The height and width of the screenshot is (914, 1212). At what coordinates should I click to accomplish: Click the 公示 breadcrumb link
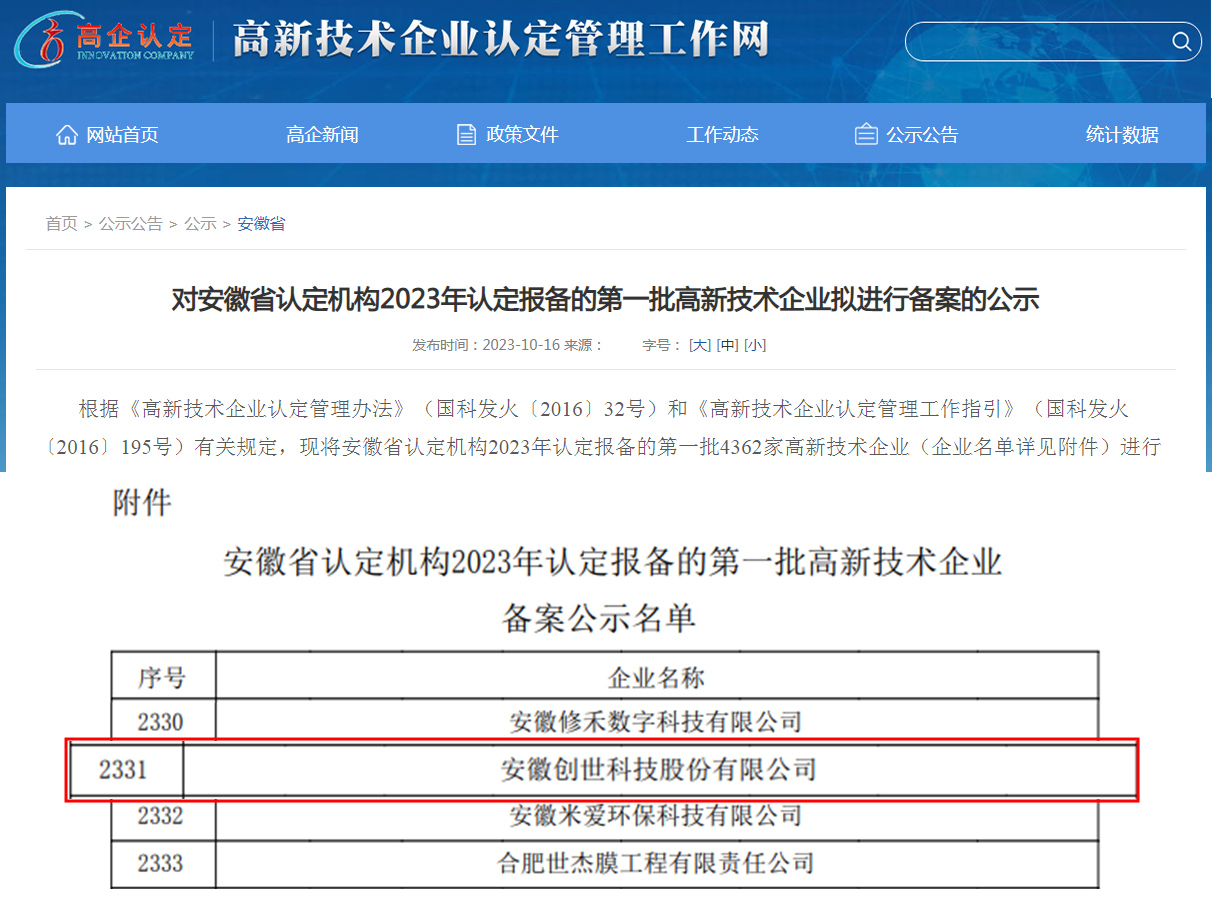(200, 224)
